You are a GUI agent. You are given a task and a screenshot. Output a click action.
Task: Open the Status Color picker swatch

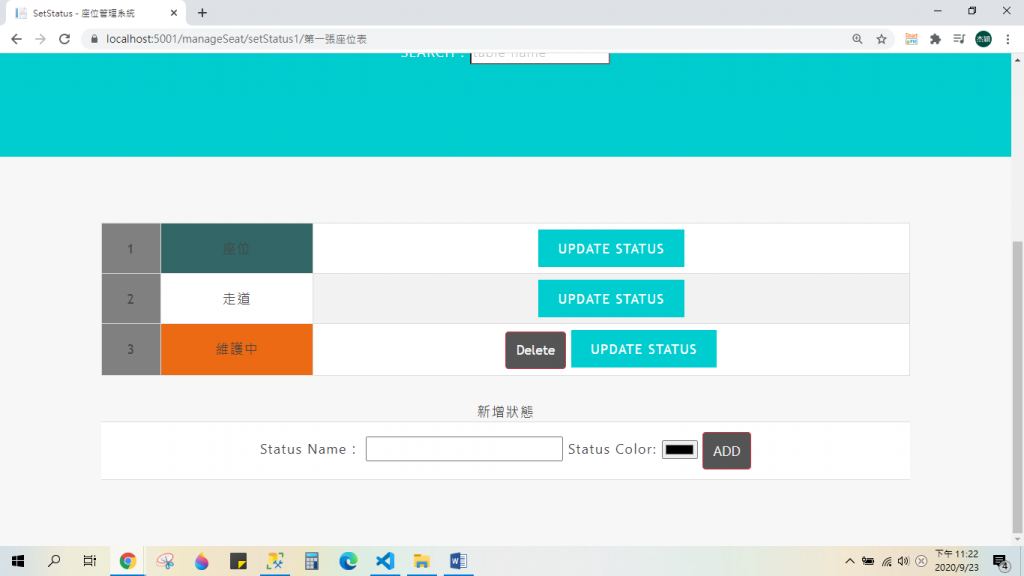[x=679, y=449]
